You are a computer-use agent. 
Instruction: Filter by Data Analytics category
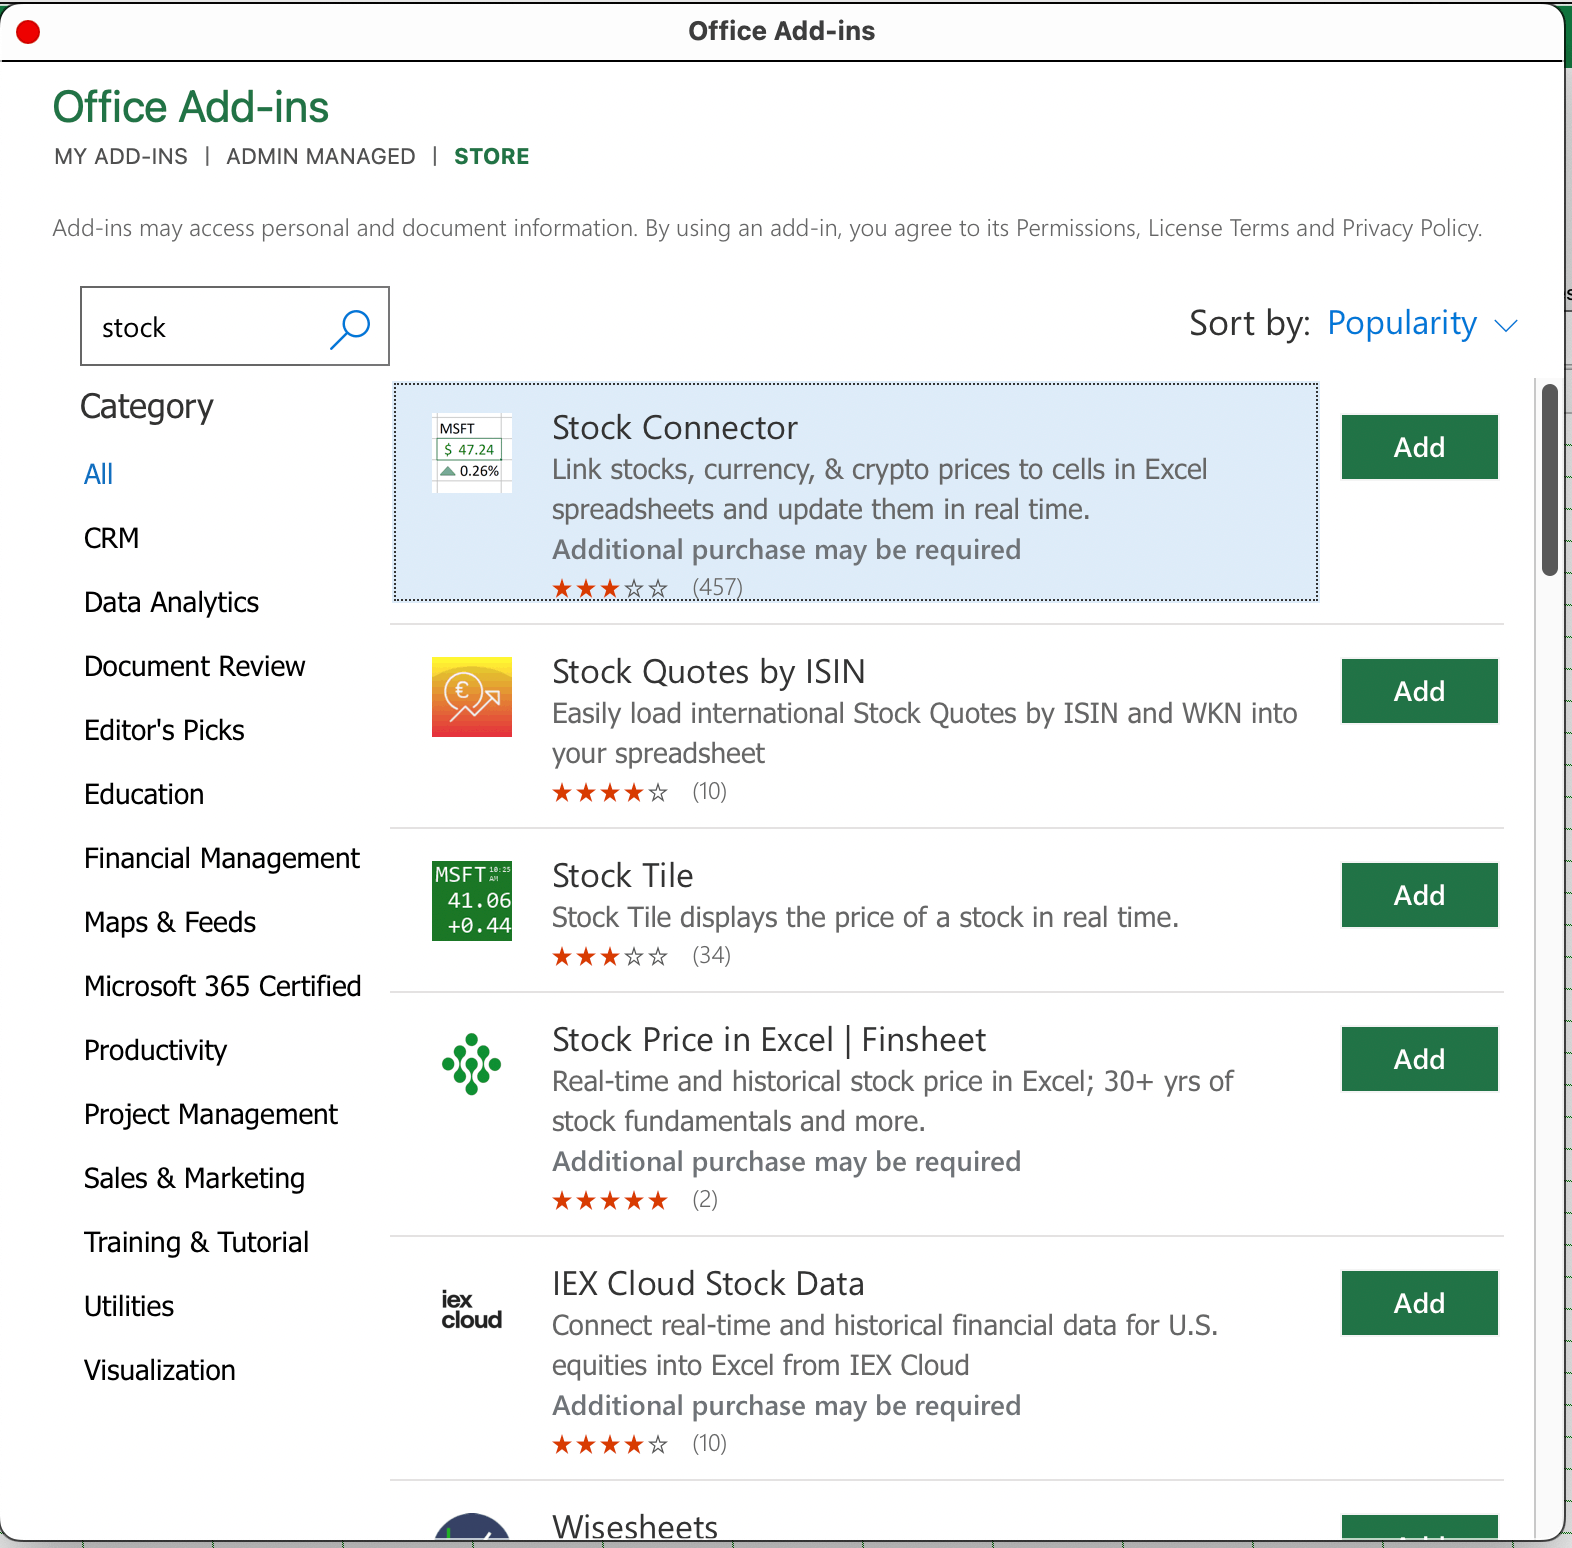[171, 602]
